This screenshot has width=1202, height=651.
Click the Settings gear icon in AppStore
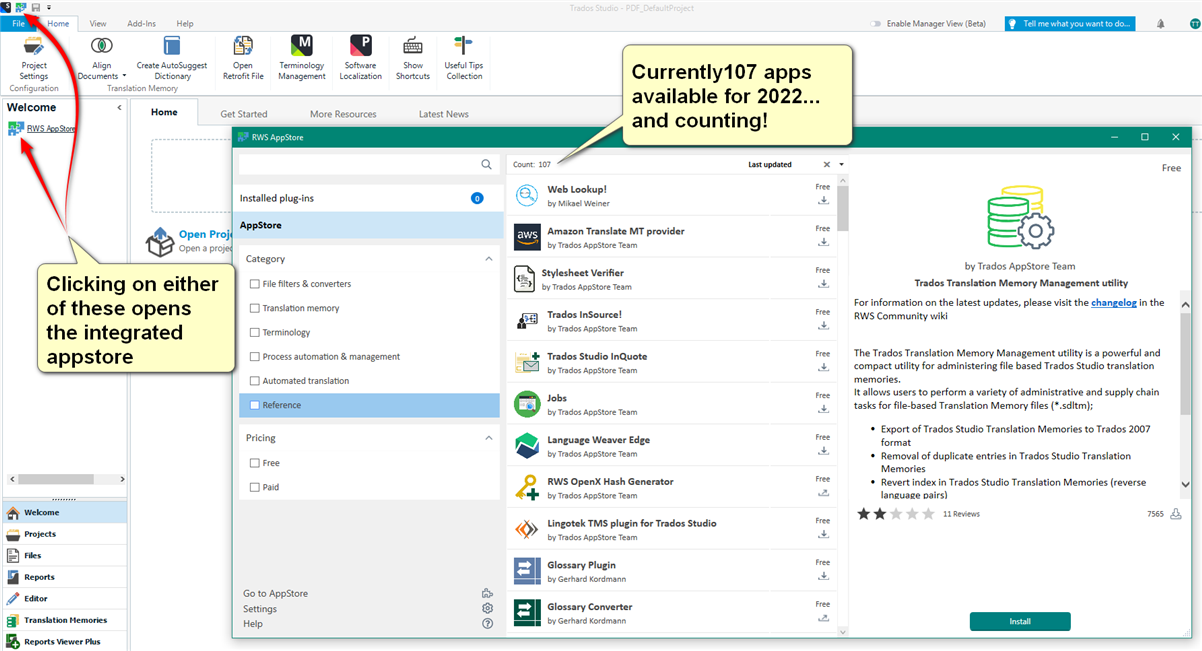487,608
